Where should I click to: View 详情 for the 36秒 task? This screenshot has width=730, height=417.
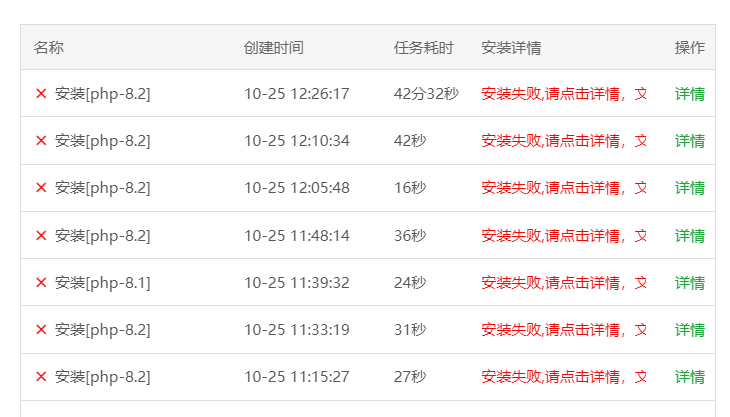(689, 236)
